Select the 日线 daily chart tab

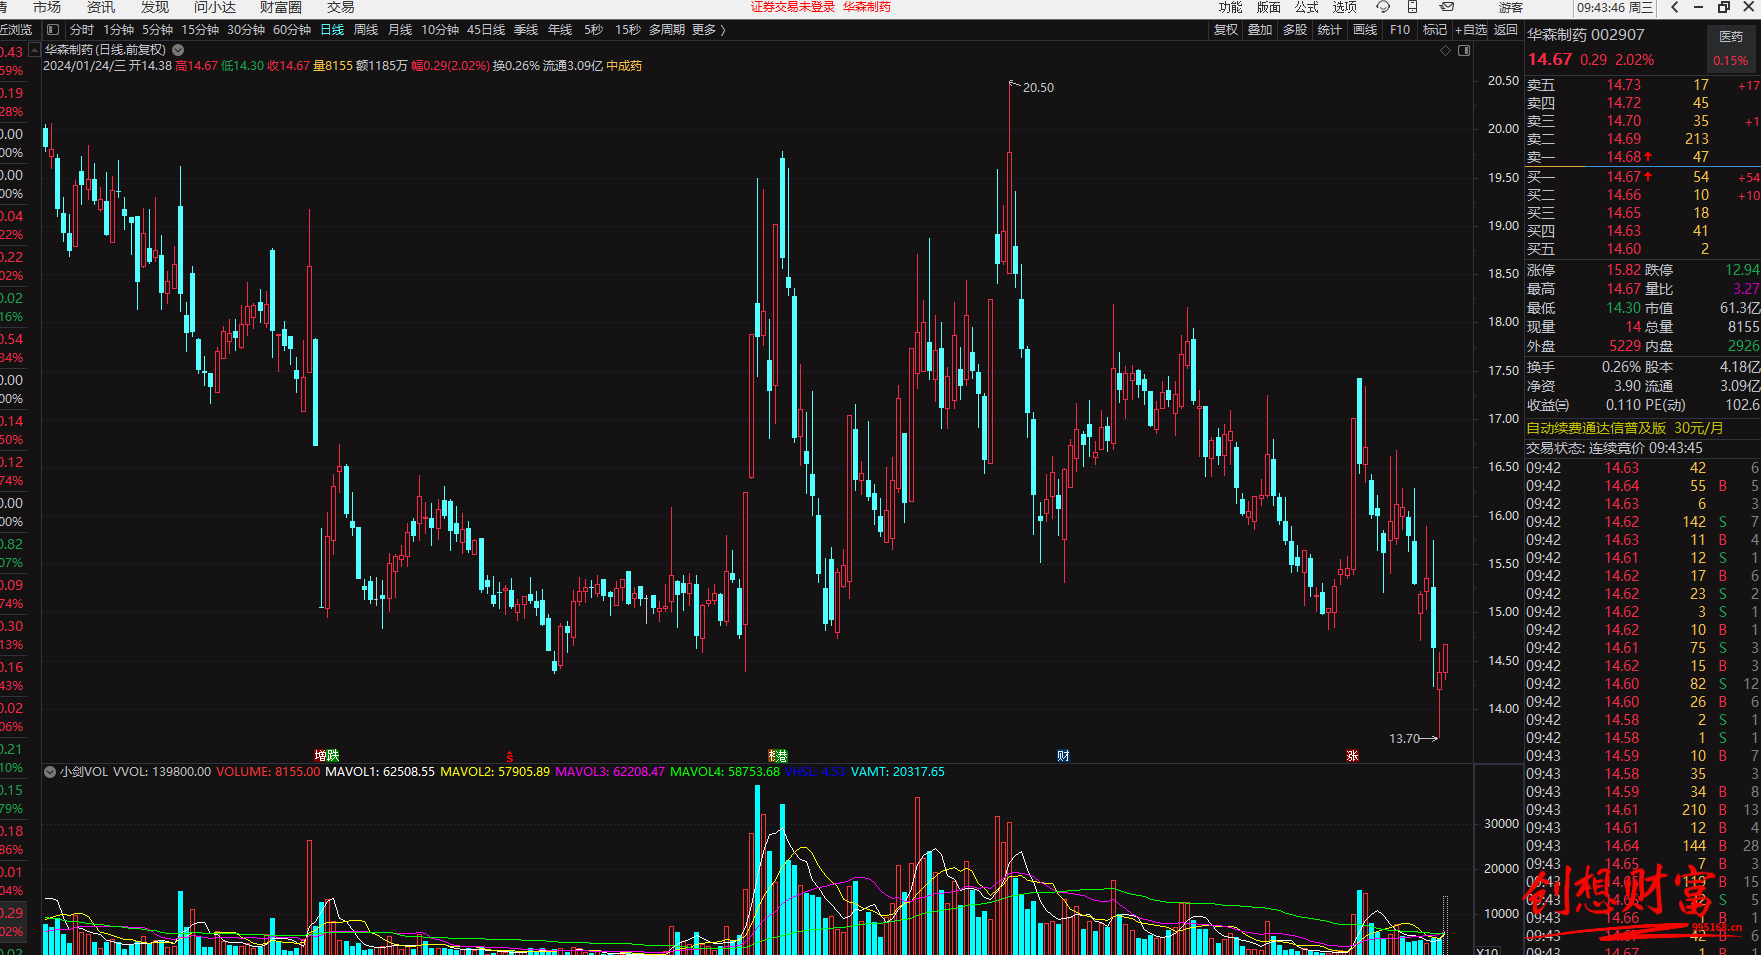[332, 30]
